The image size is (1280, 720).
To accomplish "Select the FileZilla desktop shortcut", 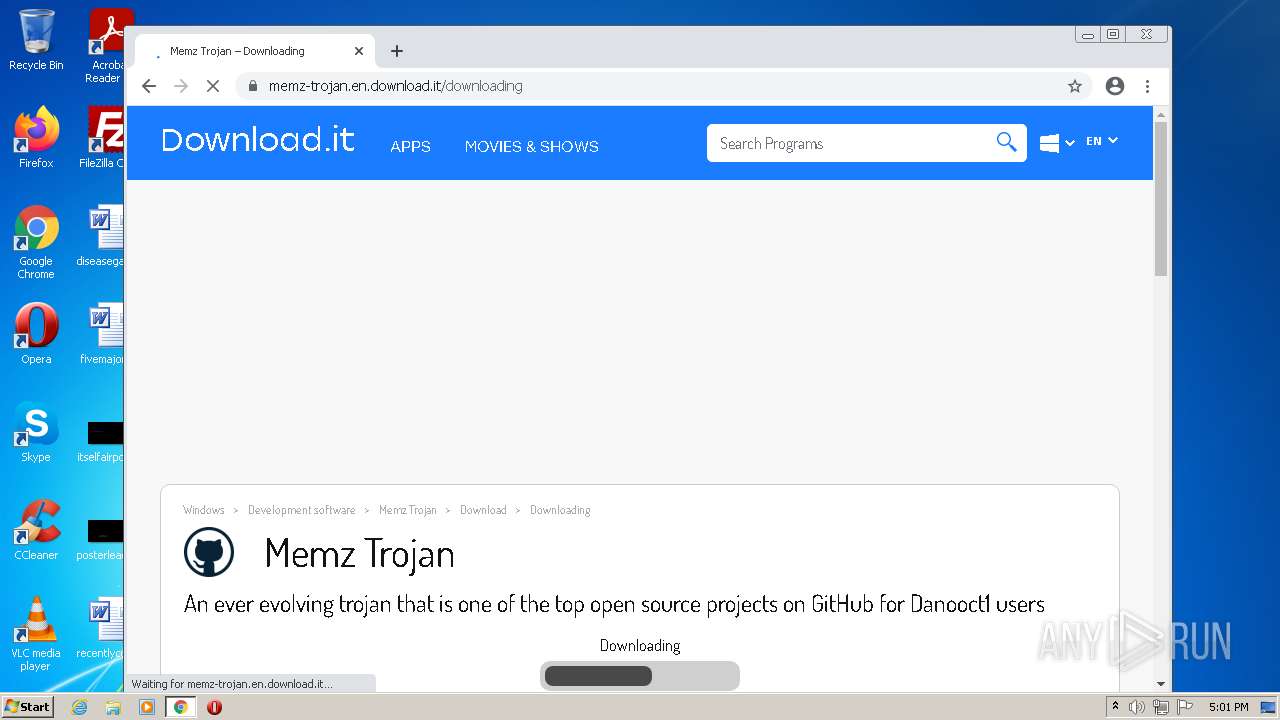I will (102, 138).
